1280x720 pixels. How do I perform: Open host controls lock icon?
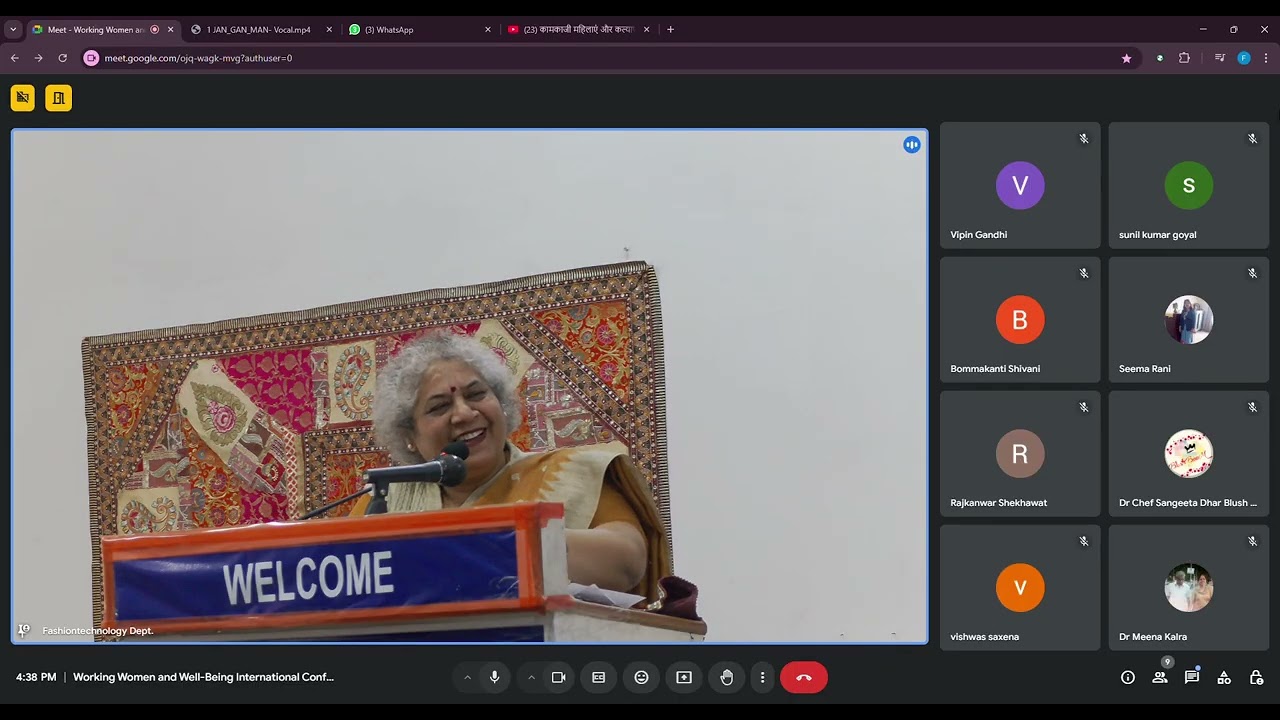(x=1256, y=677)
